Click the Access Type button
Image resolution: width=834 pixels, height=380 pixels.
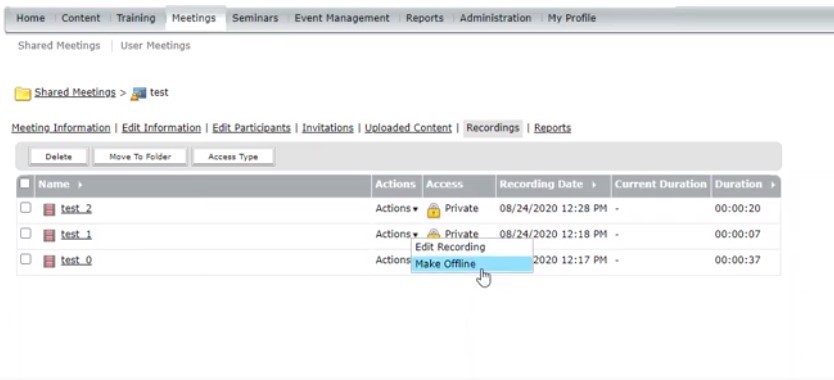click(233, 156)
